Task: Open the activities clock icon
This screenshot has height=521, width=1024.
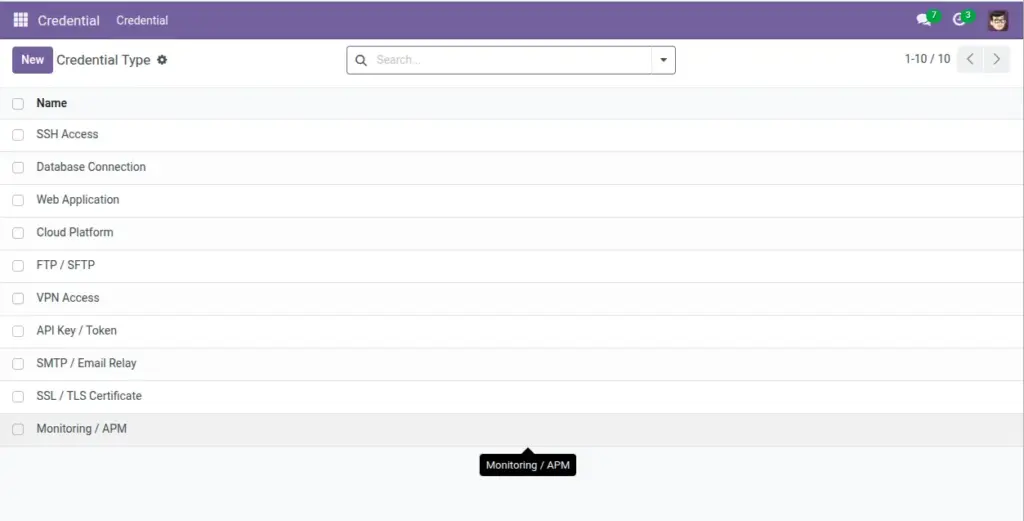Action: [959, 20]
